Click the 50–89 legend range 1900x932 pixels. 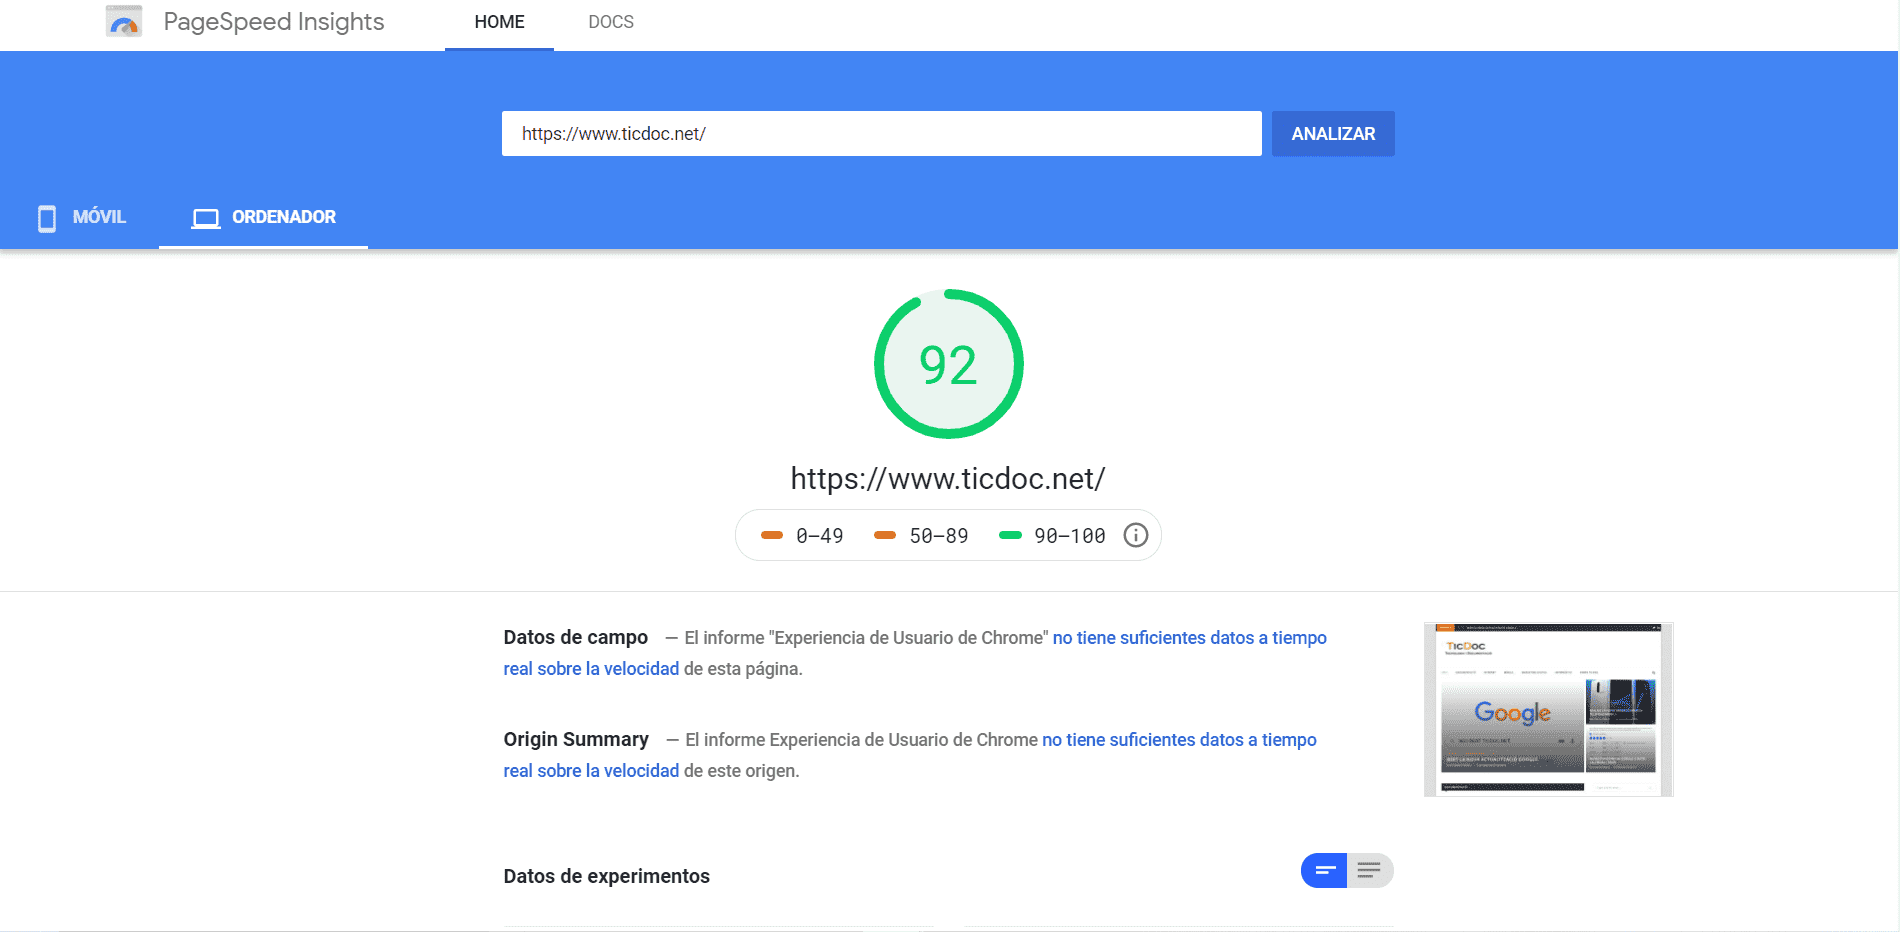[x=938, y=536]
